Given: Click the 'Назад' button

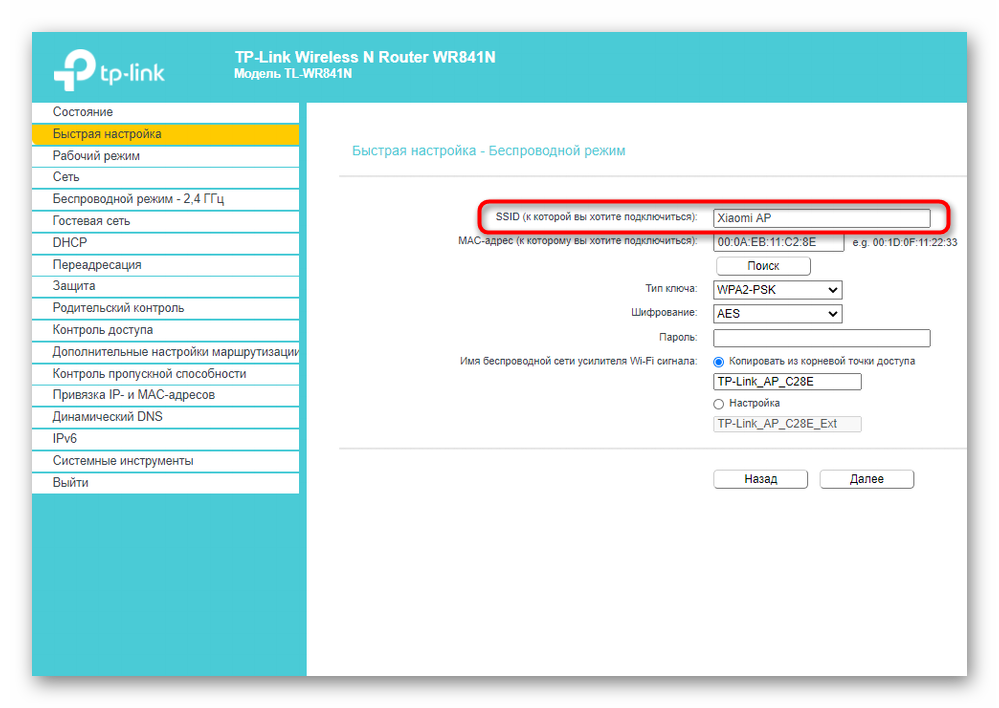Looking at the screenshot, I should click(x=760, y=479).
